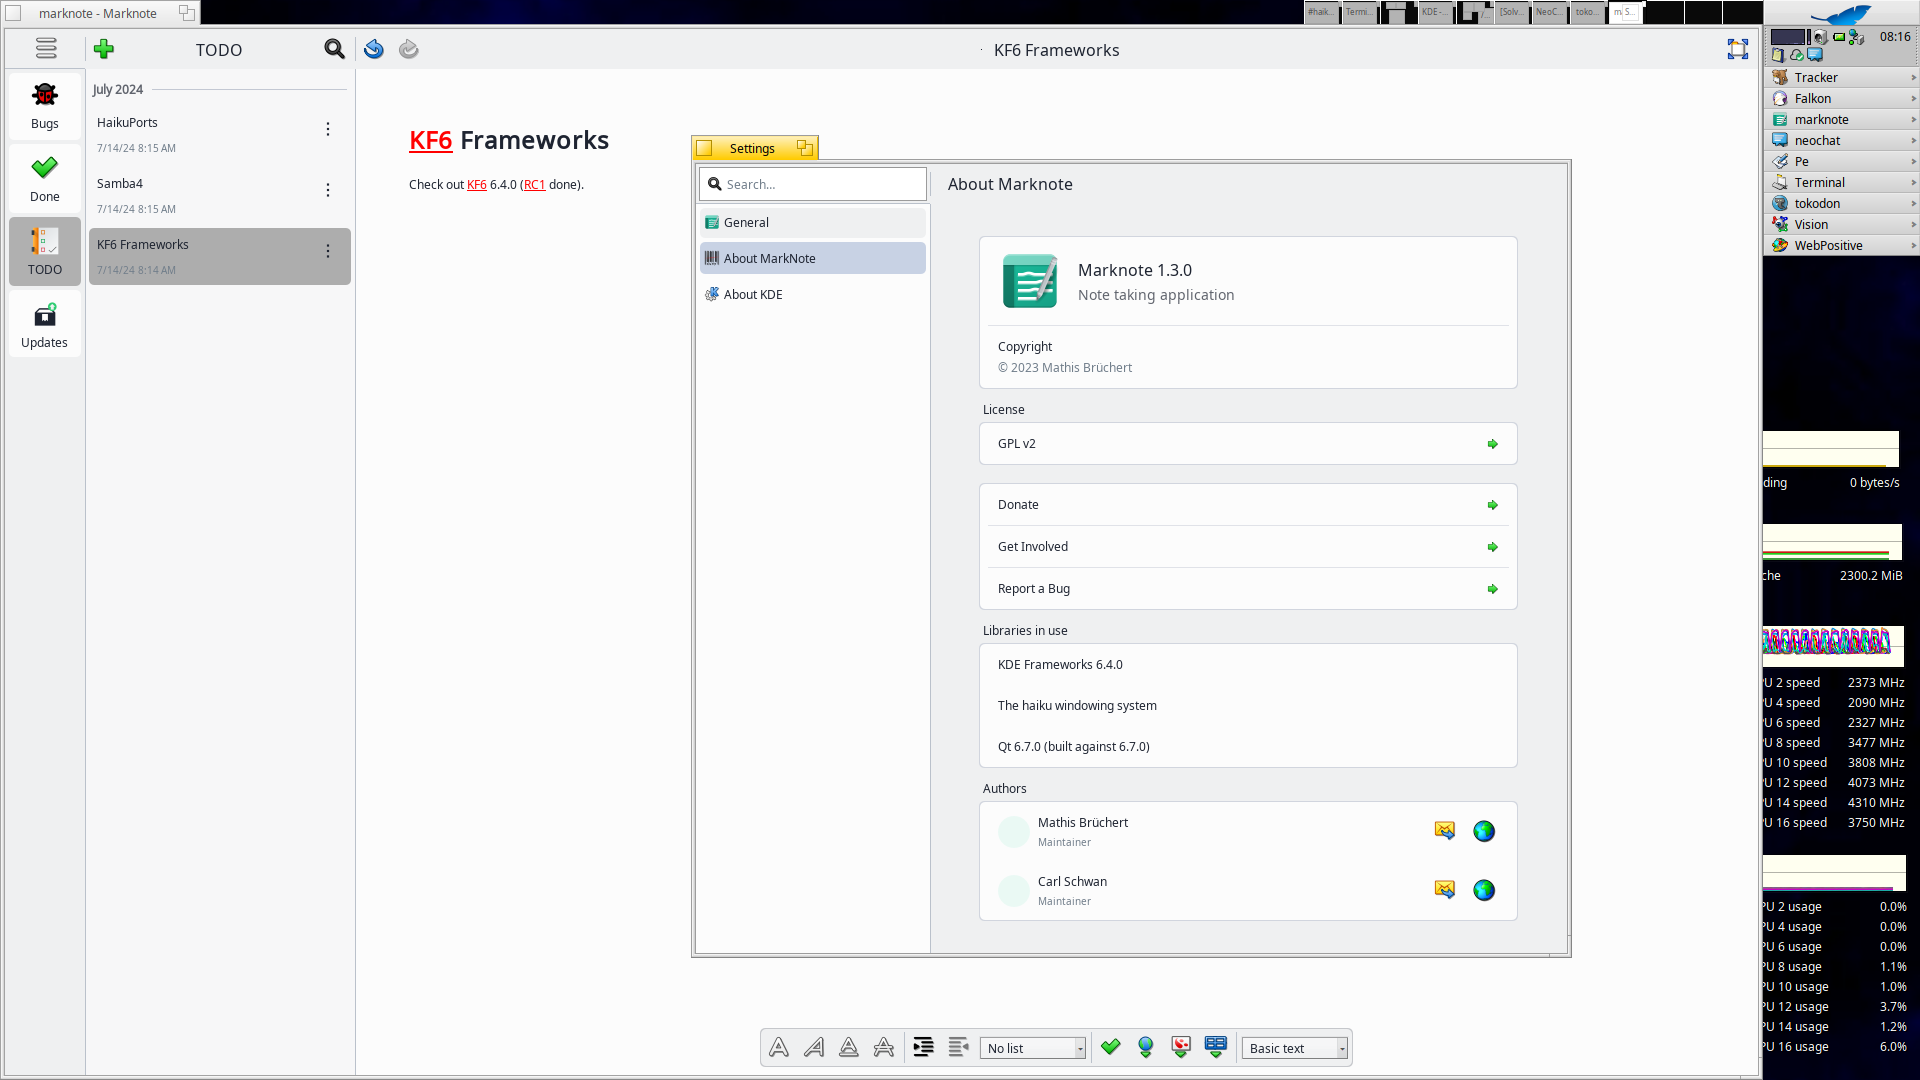Viewport: 1920px width, 1080px height.
Task: Insert a table from formatting toolbar
Action: [1216, 1047]
